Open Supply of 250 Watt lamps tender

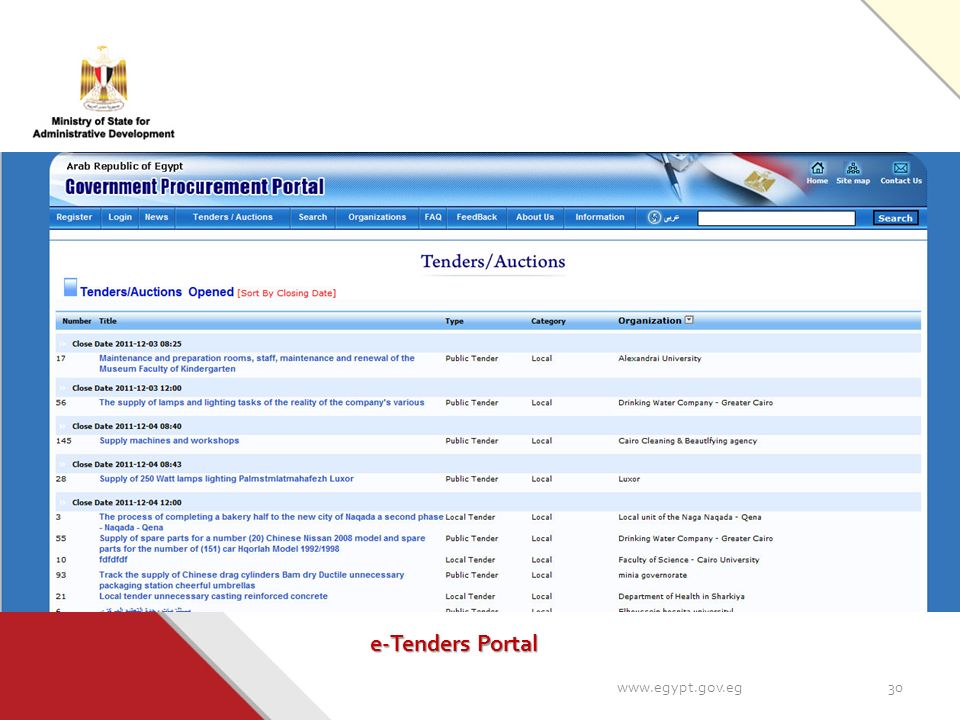[227, 479]
